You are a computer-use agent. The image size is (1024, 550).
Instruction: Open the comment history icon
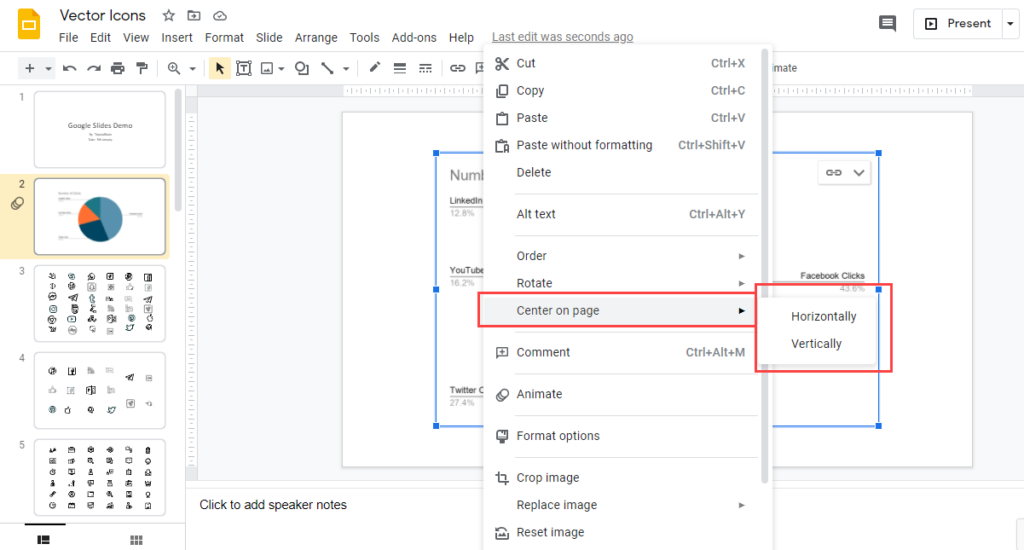pos(887,24)
